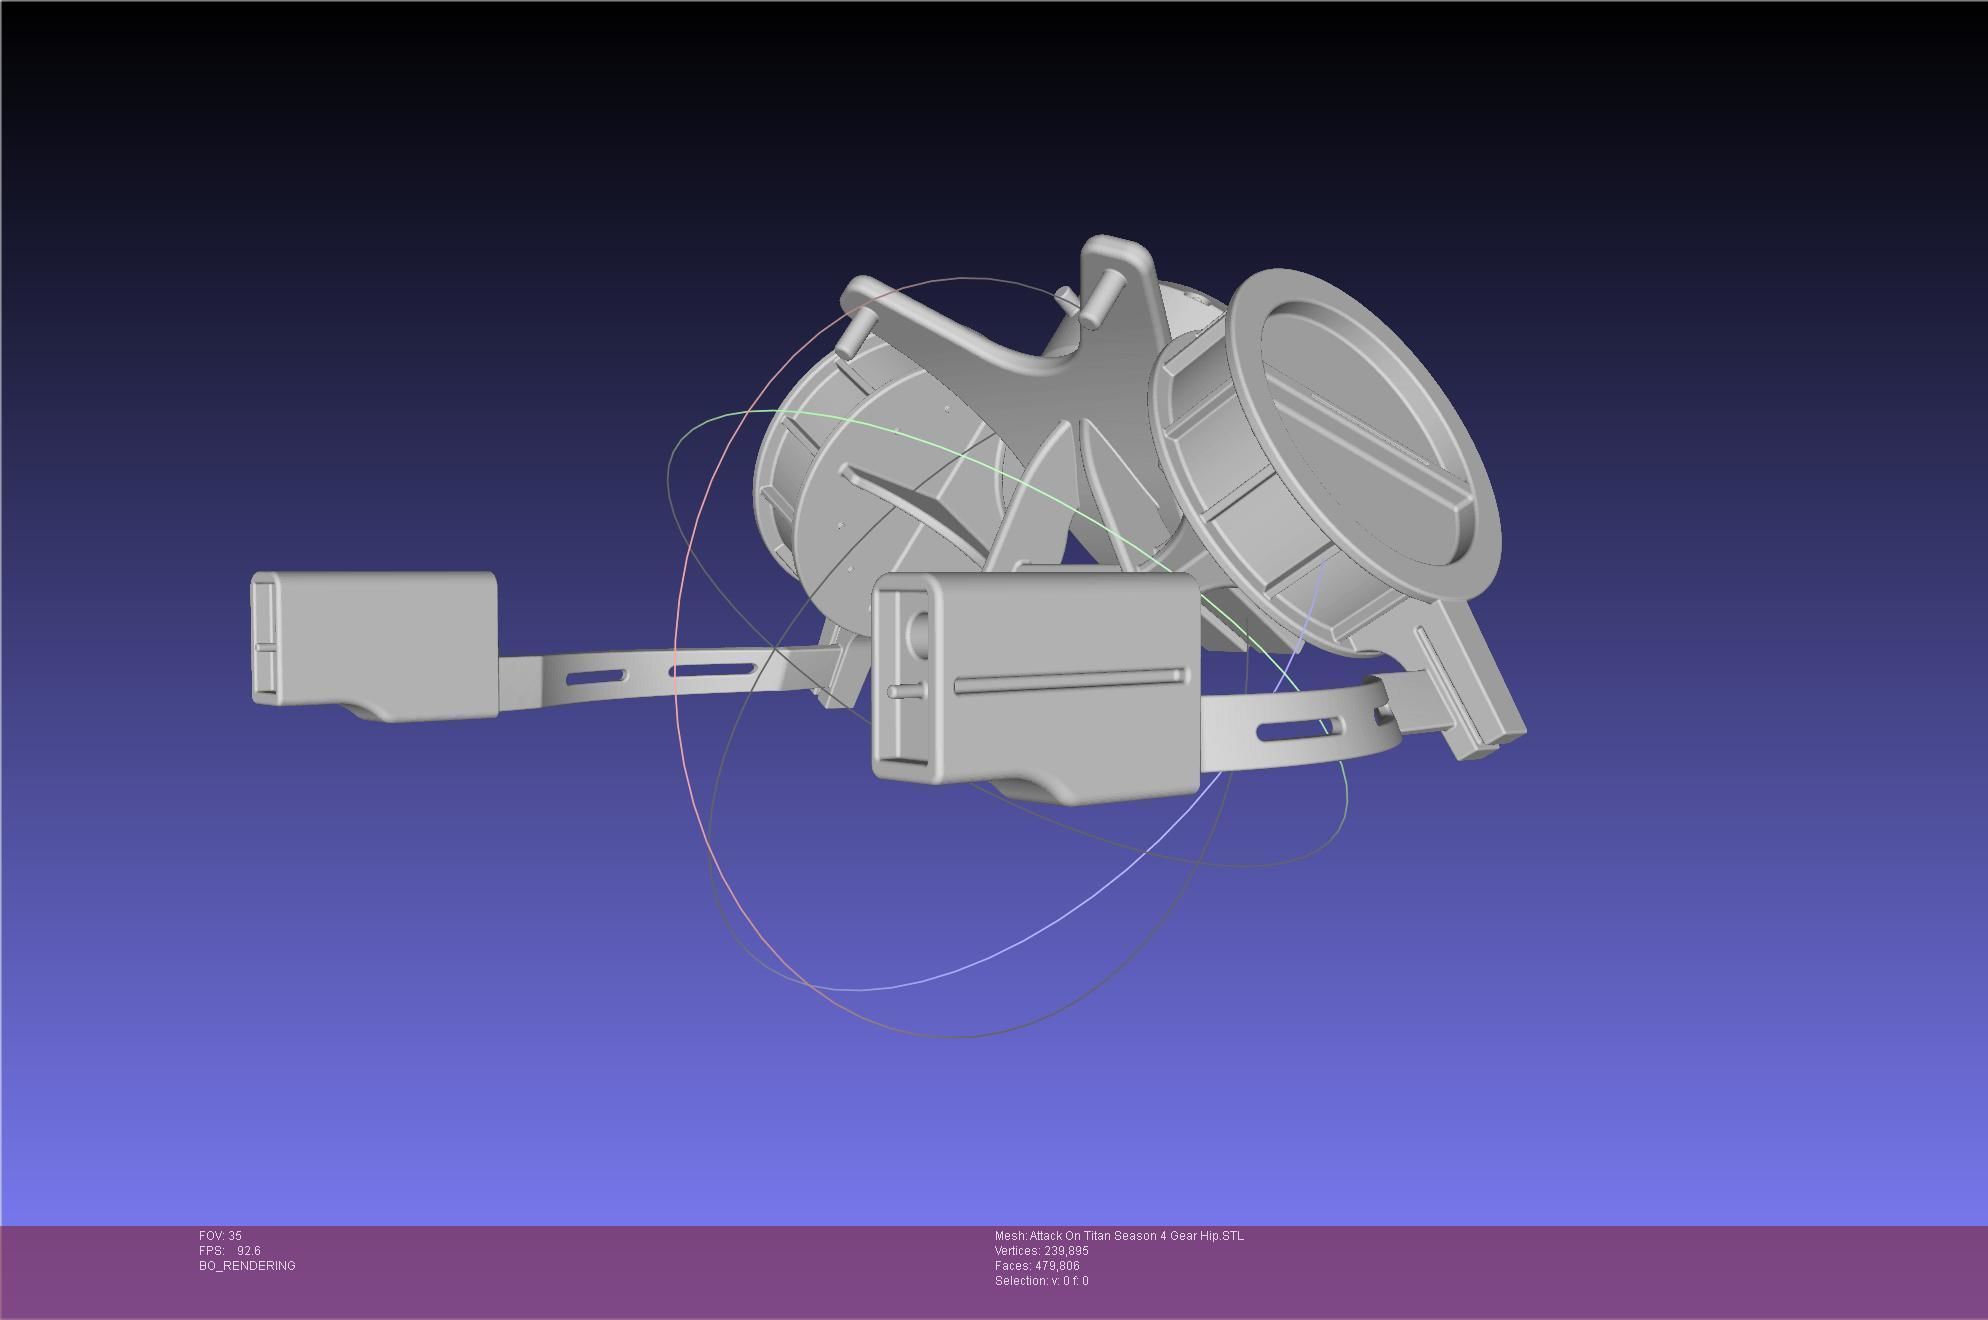Click the FPS: 92.6 readout
The width and height of the screenshot is (1988, 1320).
tap(230, 1251)
